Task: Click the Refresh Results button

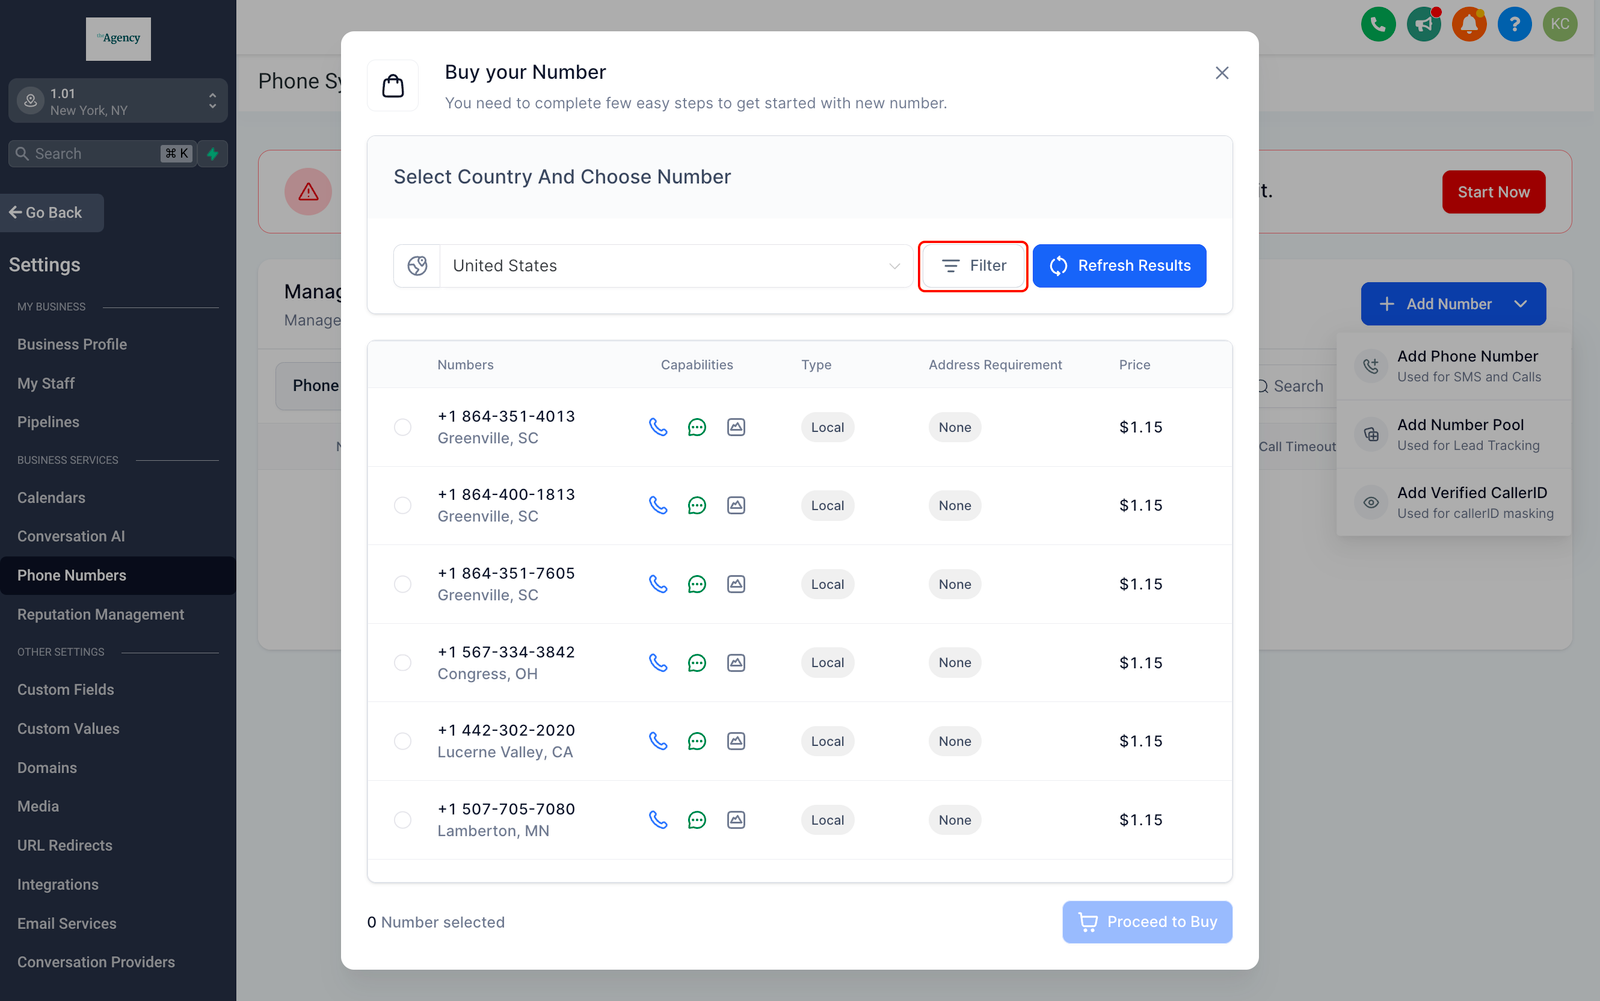Action: [x=1119, y=266]
